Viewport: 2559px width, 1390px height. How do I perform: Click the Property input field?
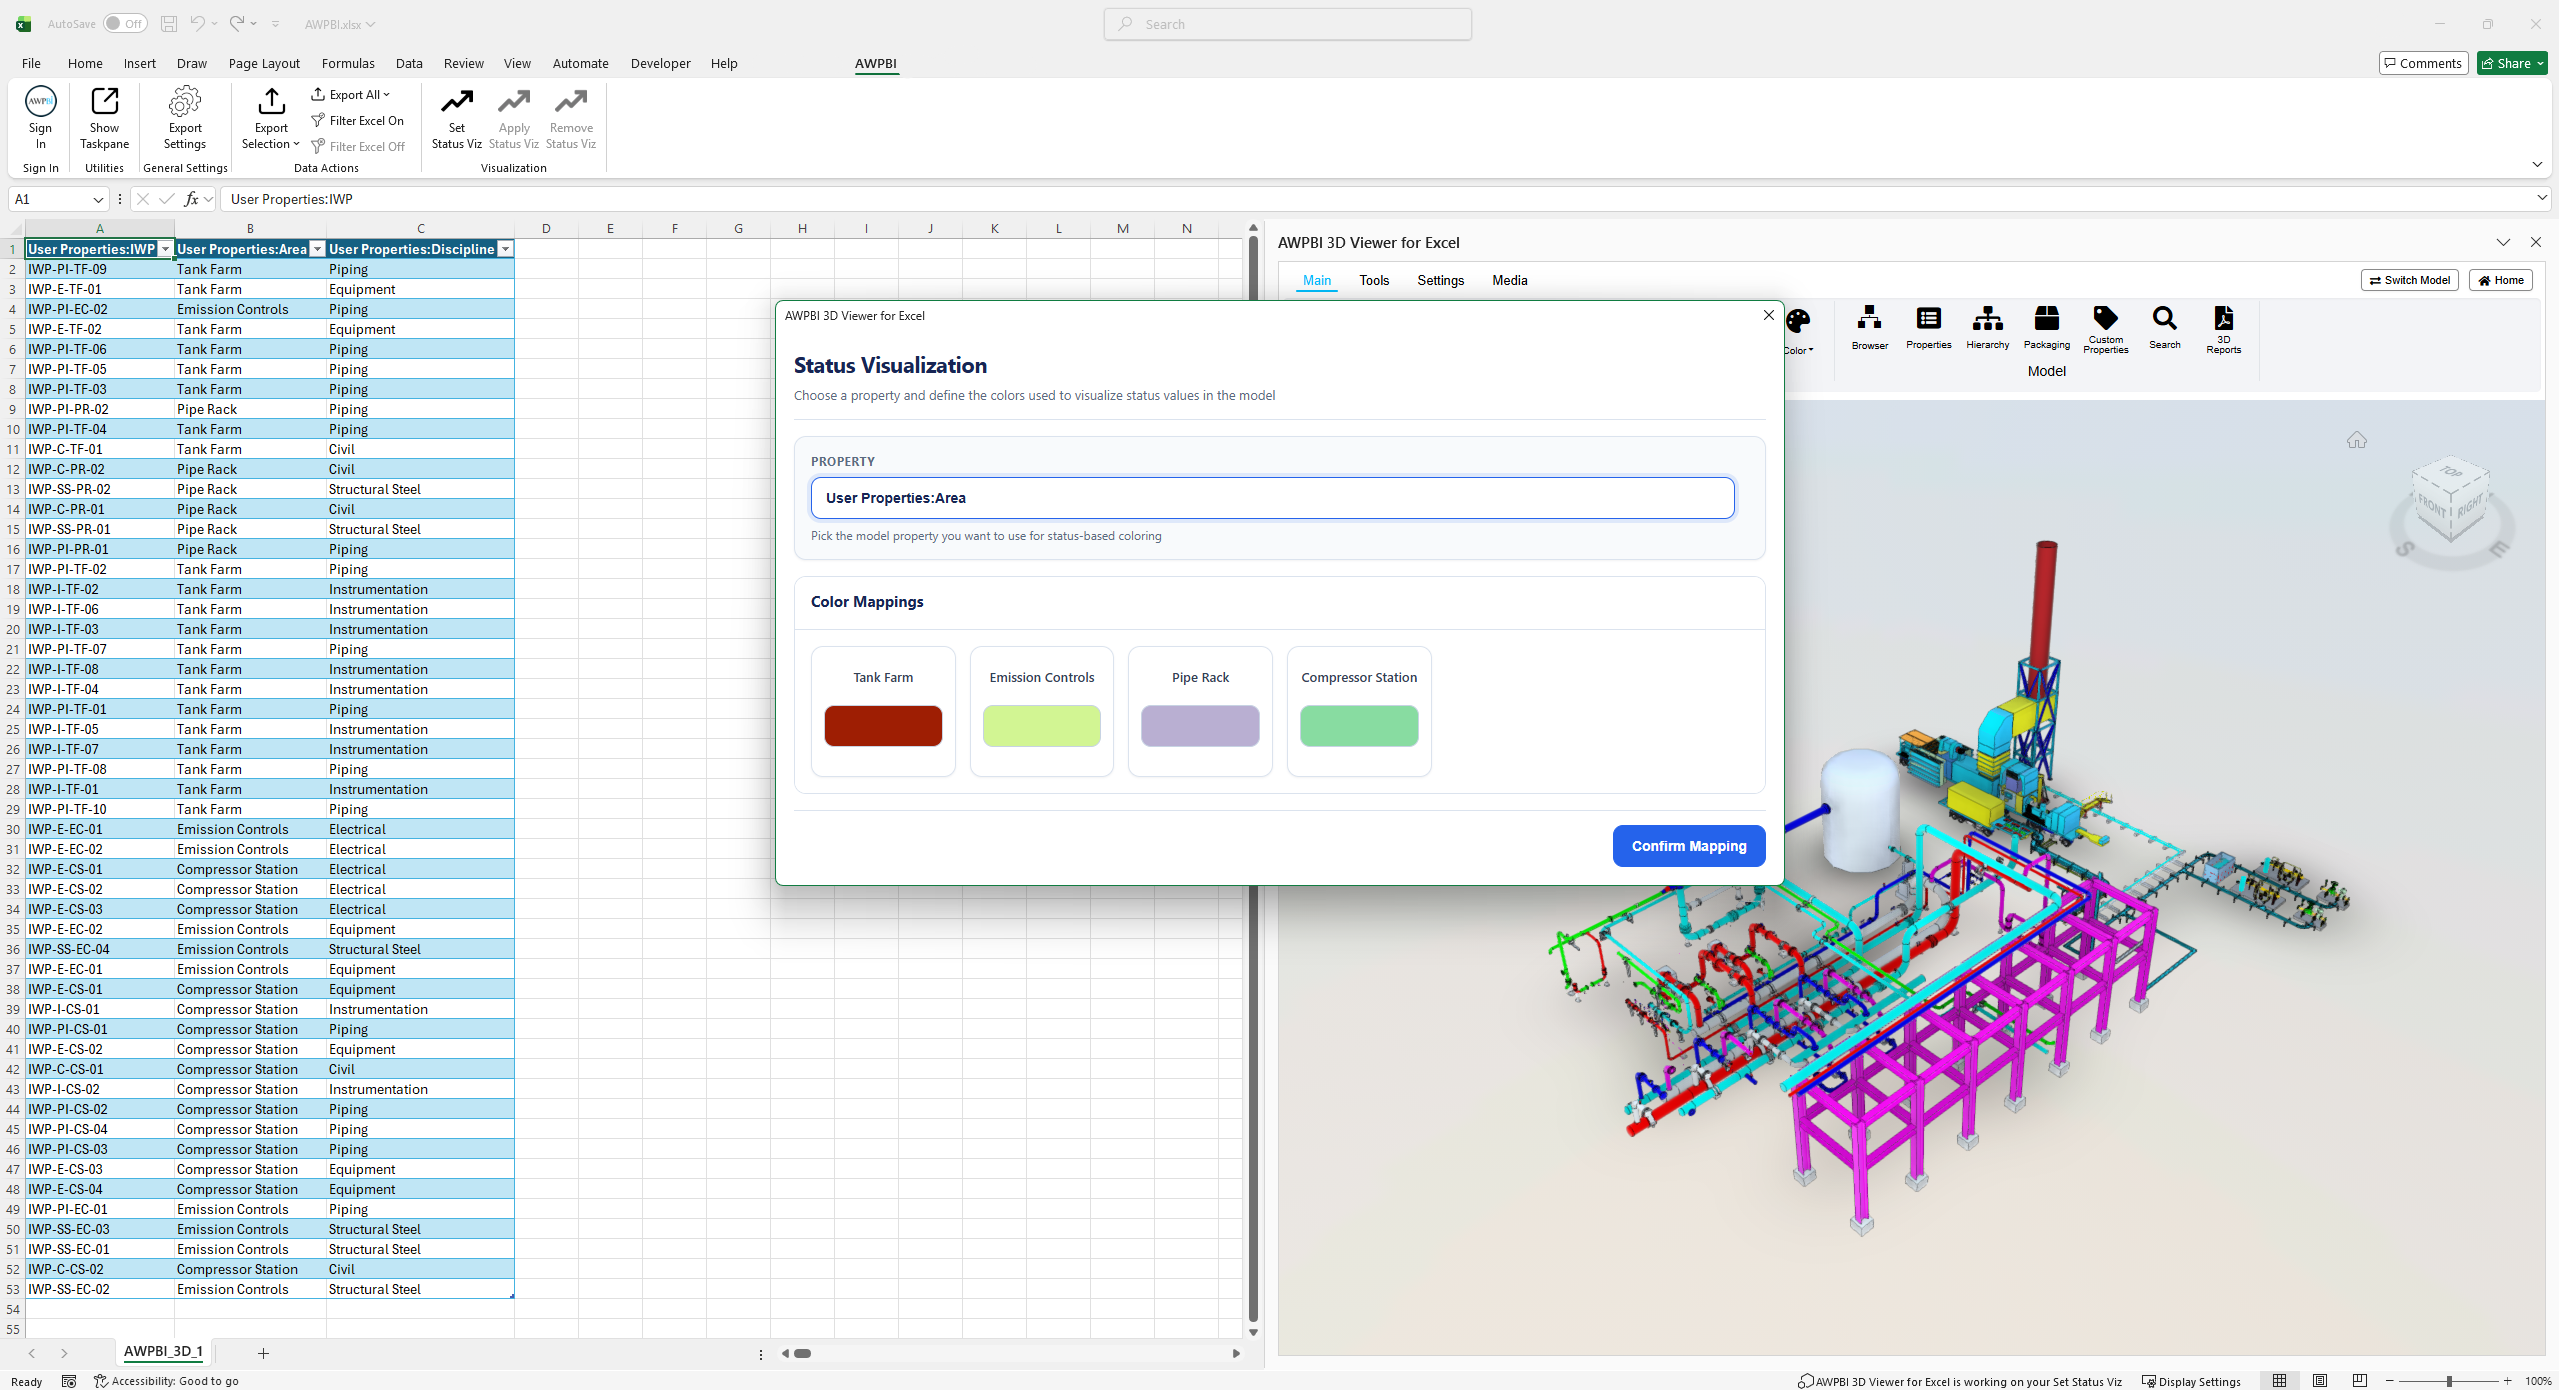pos(1272,498)
